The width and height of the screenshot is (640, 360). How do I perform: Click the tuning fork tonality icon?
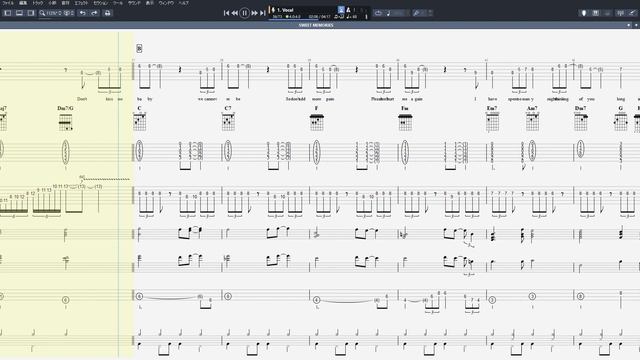(416, 13)
